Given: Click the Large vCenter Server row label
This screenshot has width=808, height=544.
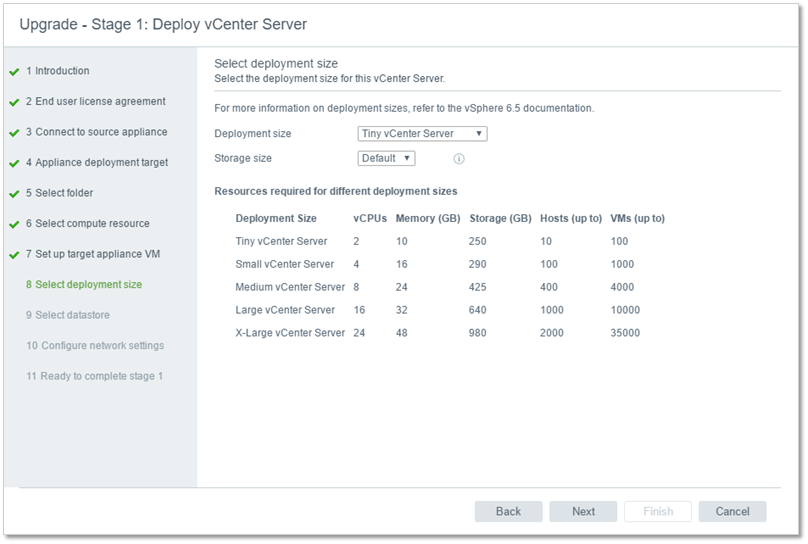Looking at the screenshot, I should [x=285, y=310].
